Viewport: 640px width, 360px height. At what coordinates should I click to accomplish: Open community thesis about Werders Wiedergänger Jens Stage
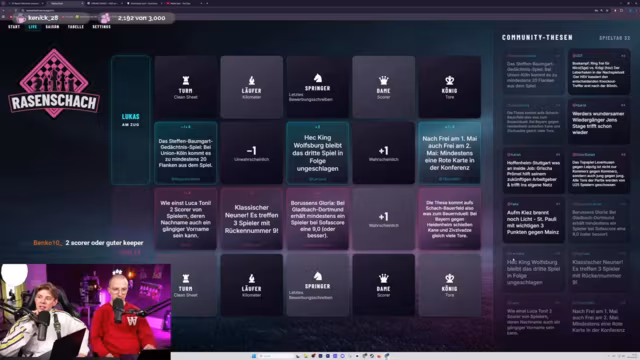(599, 121)
